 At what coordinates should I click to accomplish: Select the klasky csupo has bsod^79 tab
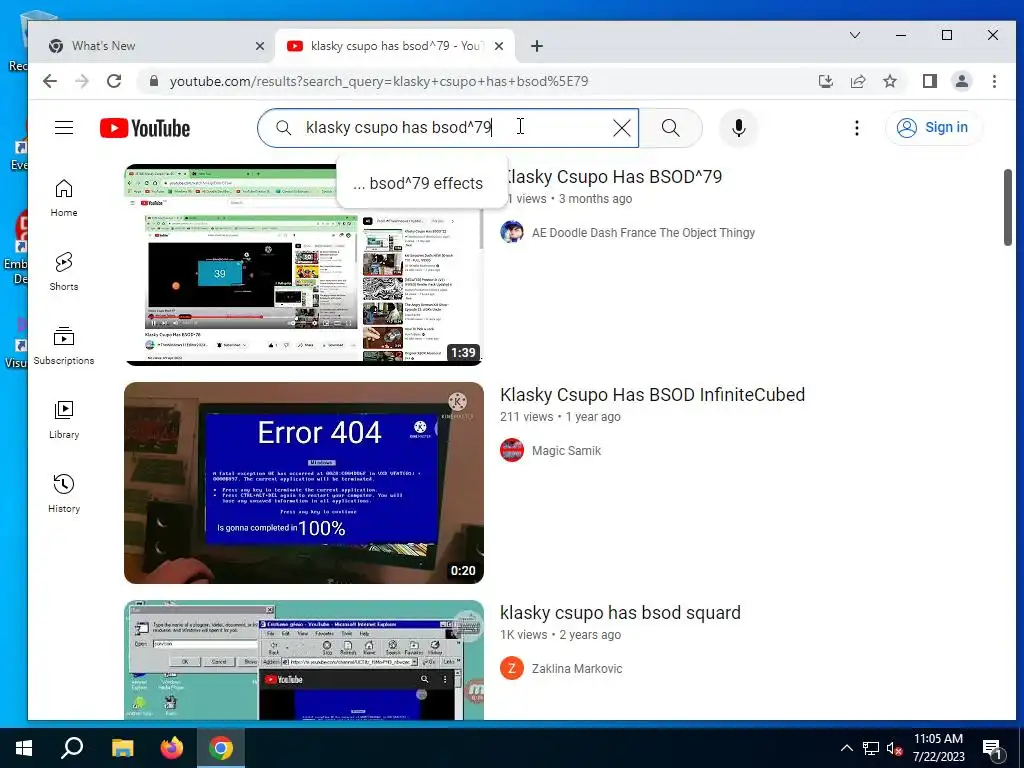(394, 46)
